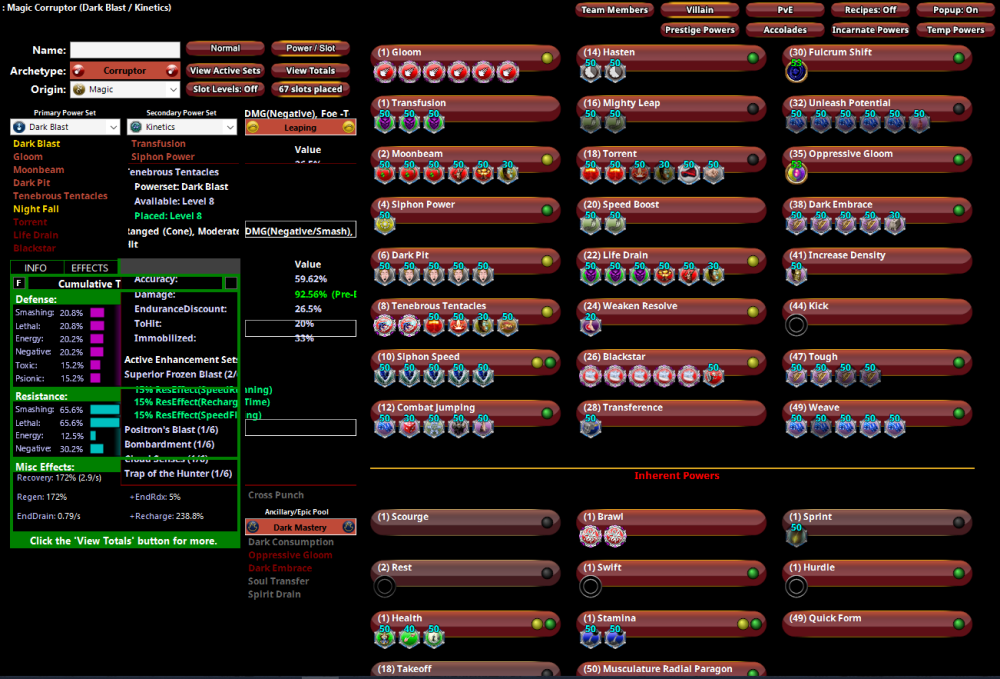Switch to the INFO tab

pyautogui.click(x=36, y=268)
